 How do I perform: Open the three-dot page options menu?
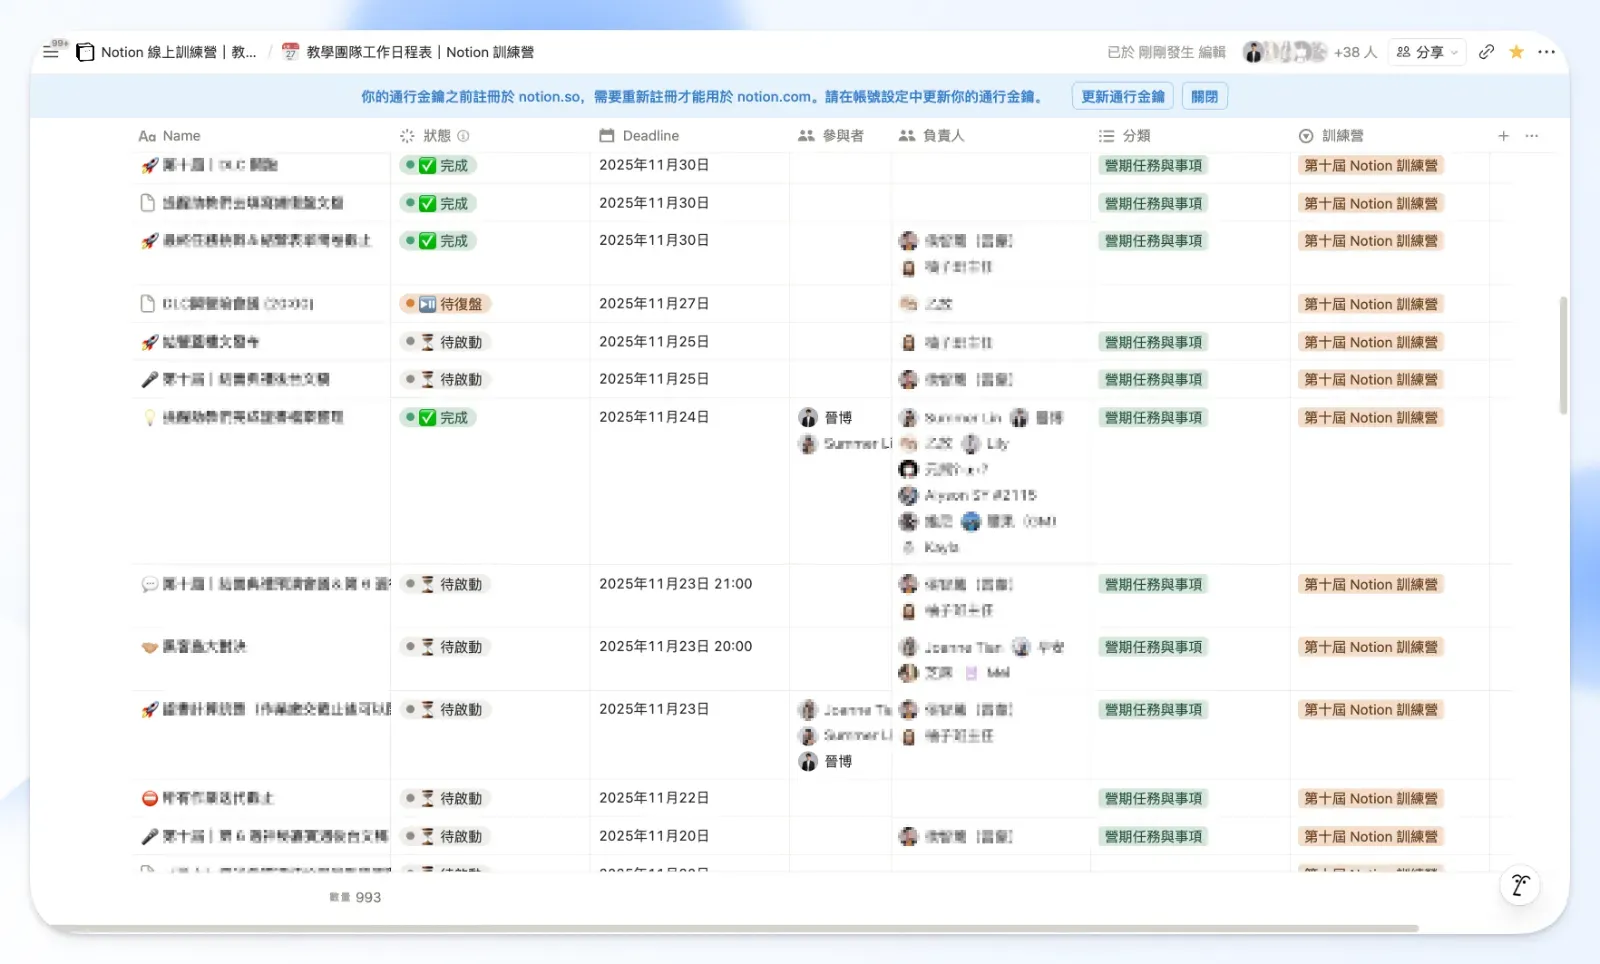(x=1547, y=52)
